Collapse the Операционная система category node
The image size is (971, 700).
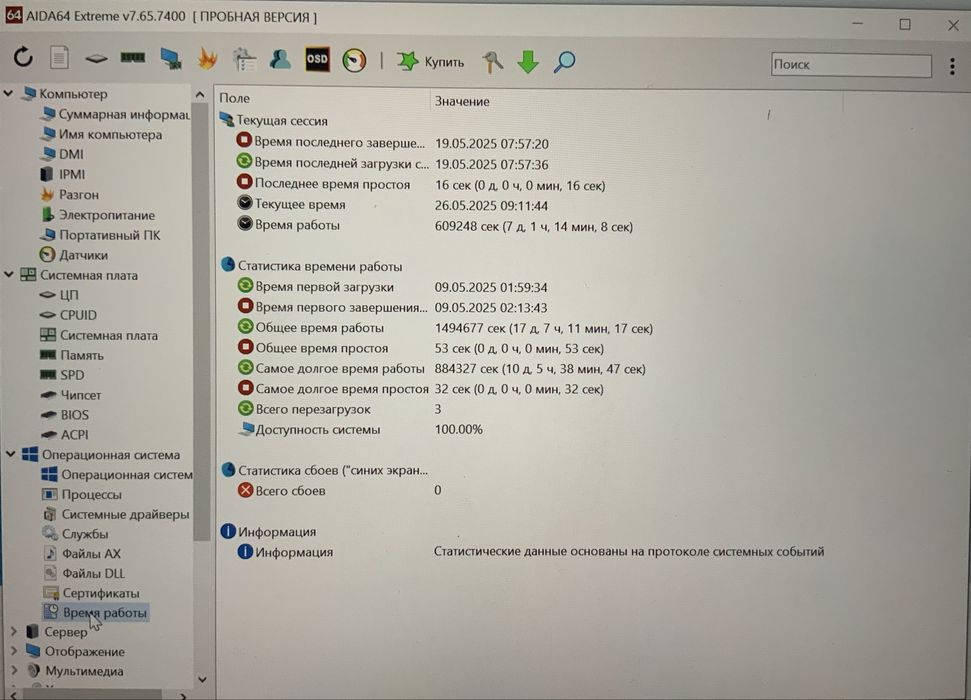11,454
